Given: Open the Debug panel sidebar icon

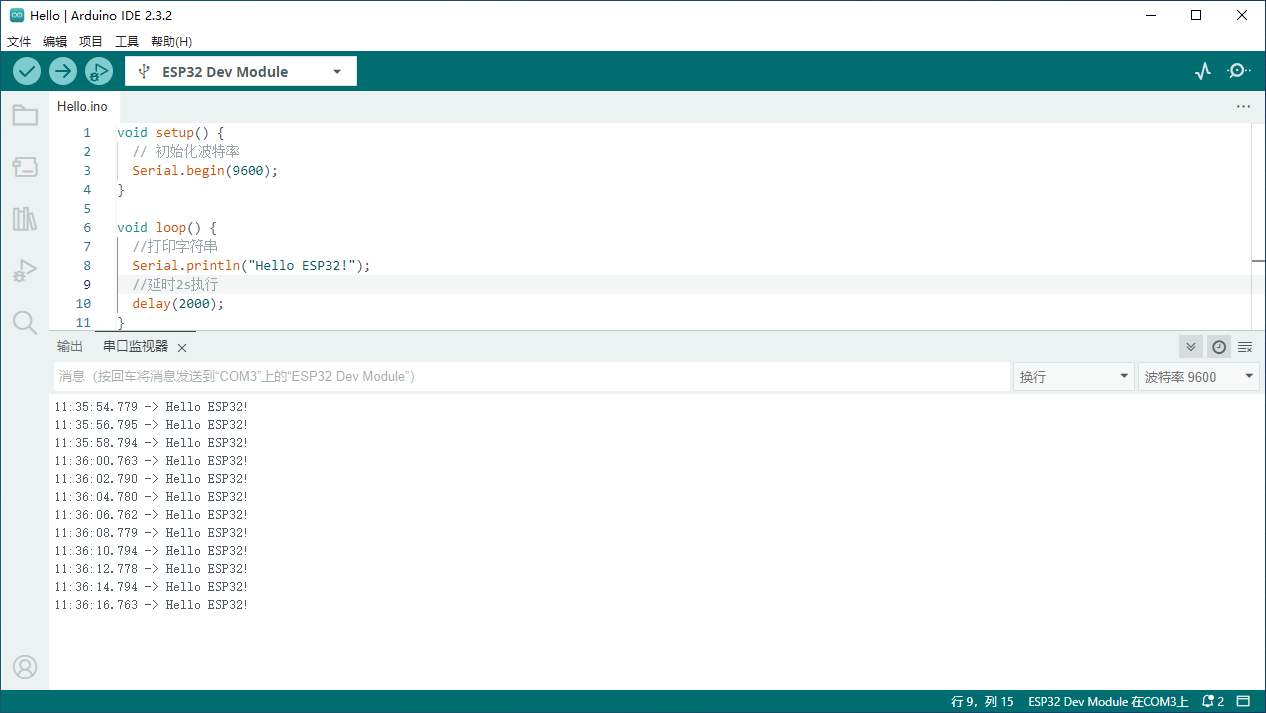Looking at the screenshot, I should coord(25,271).
